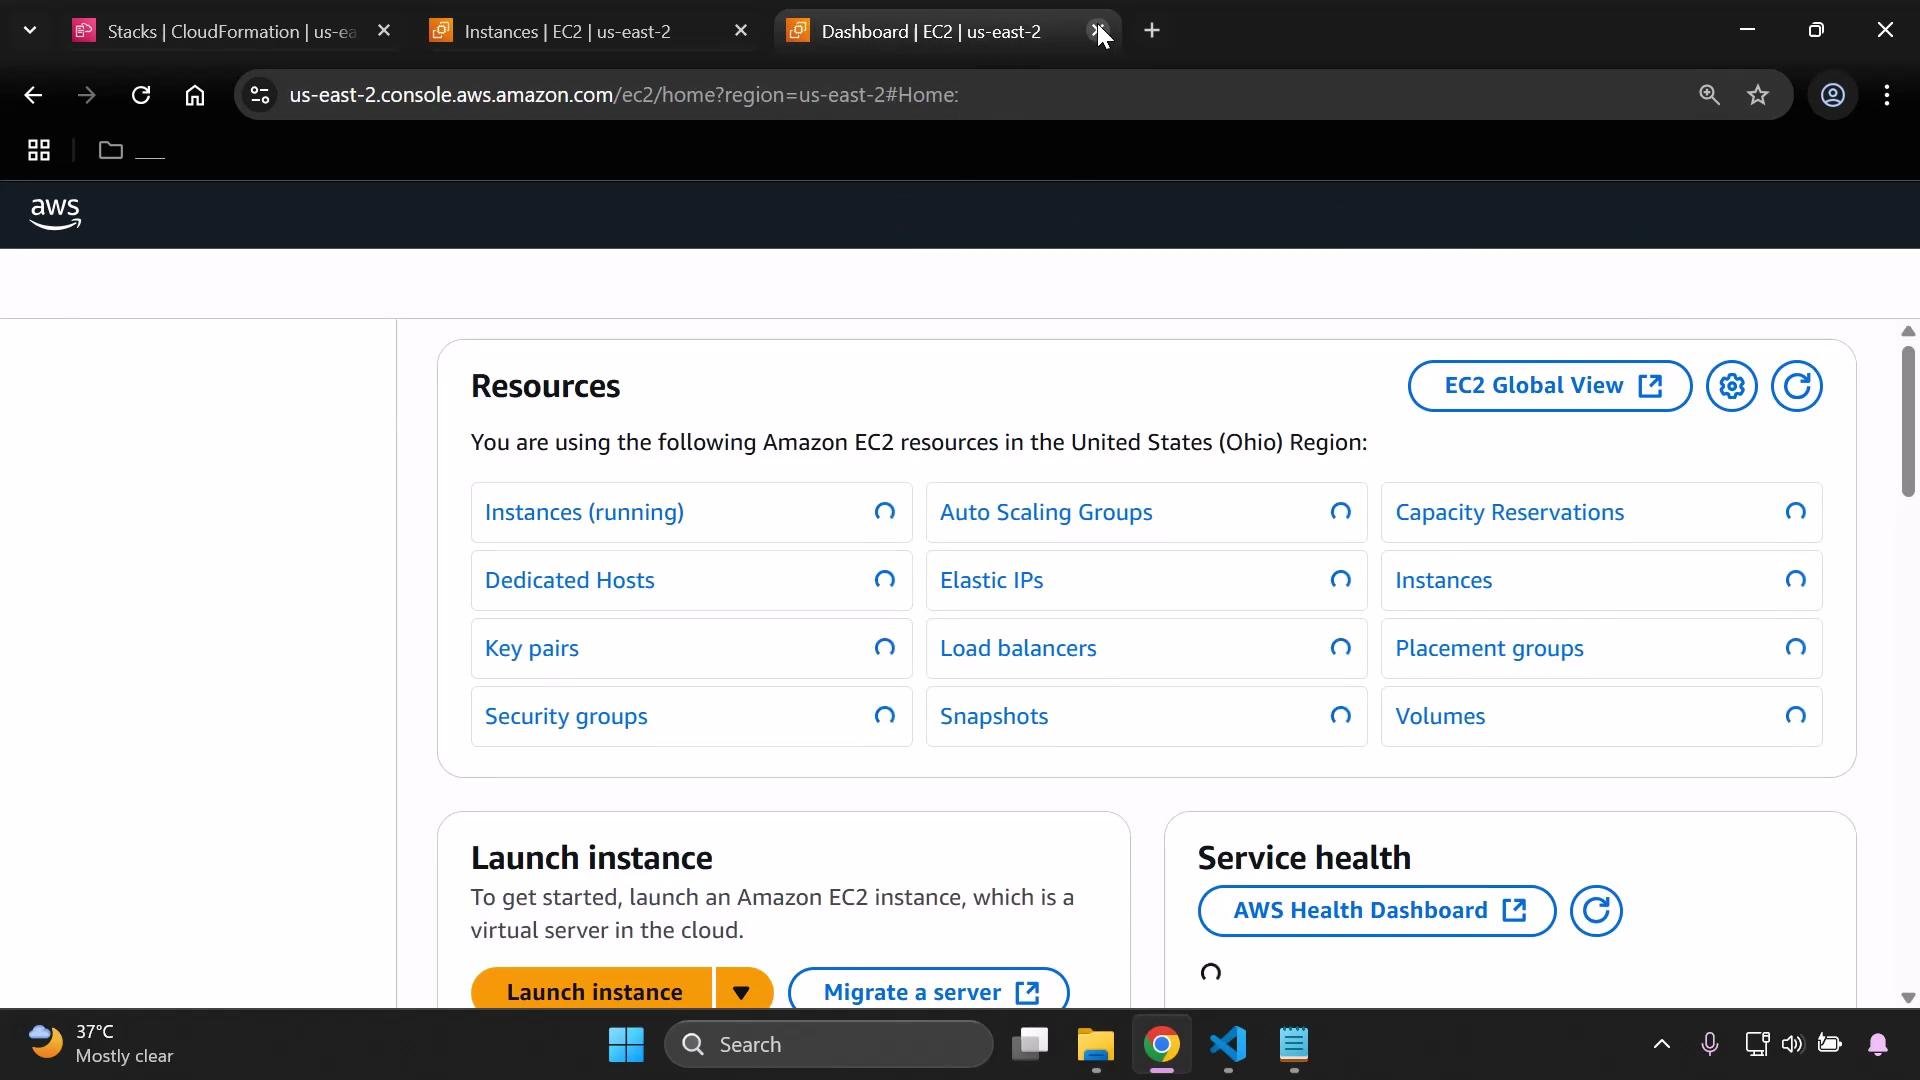This screenshot has width=1920, height=1080.
Task: Open volume control in tray
Action: [1792, 1045]
